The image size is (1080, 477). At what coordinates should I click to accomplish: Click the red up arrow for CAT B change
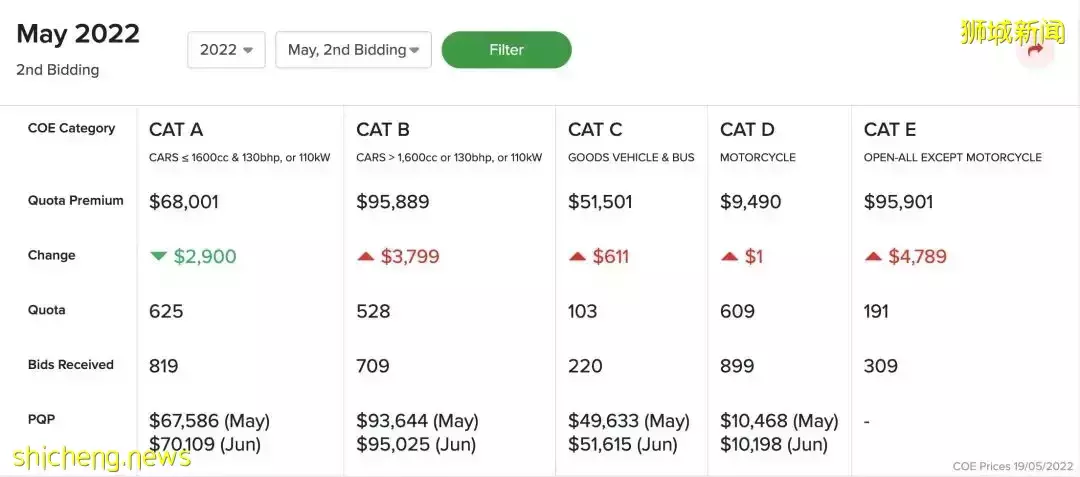pos(366,256)
